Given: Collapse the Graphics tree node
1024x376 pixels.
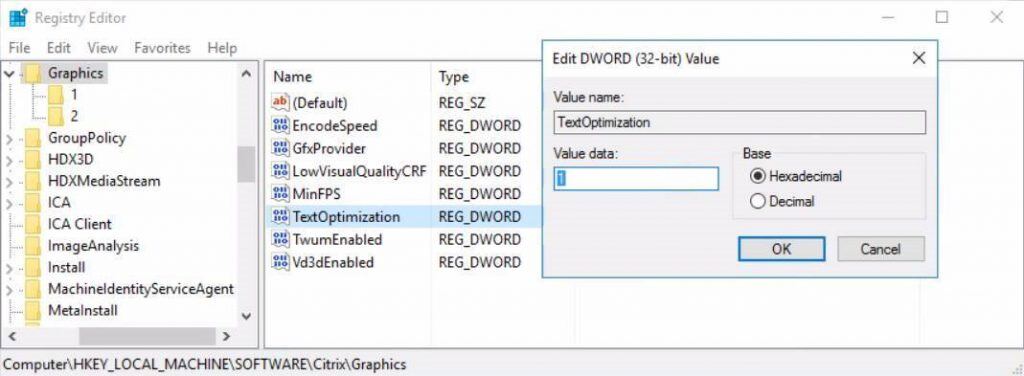Looking at the screenshot, I should [x=9, y=74].
